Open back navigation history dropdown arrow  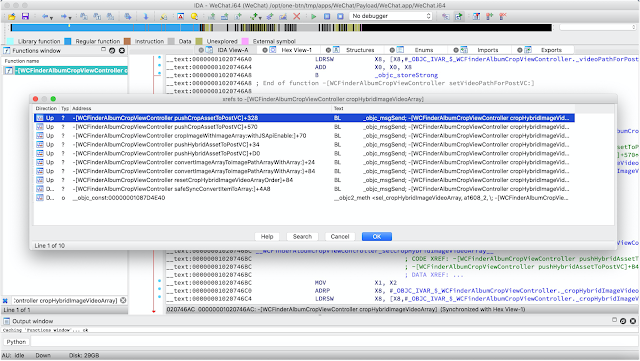tap(52, 18)
